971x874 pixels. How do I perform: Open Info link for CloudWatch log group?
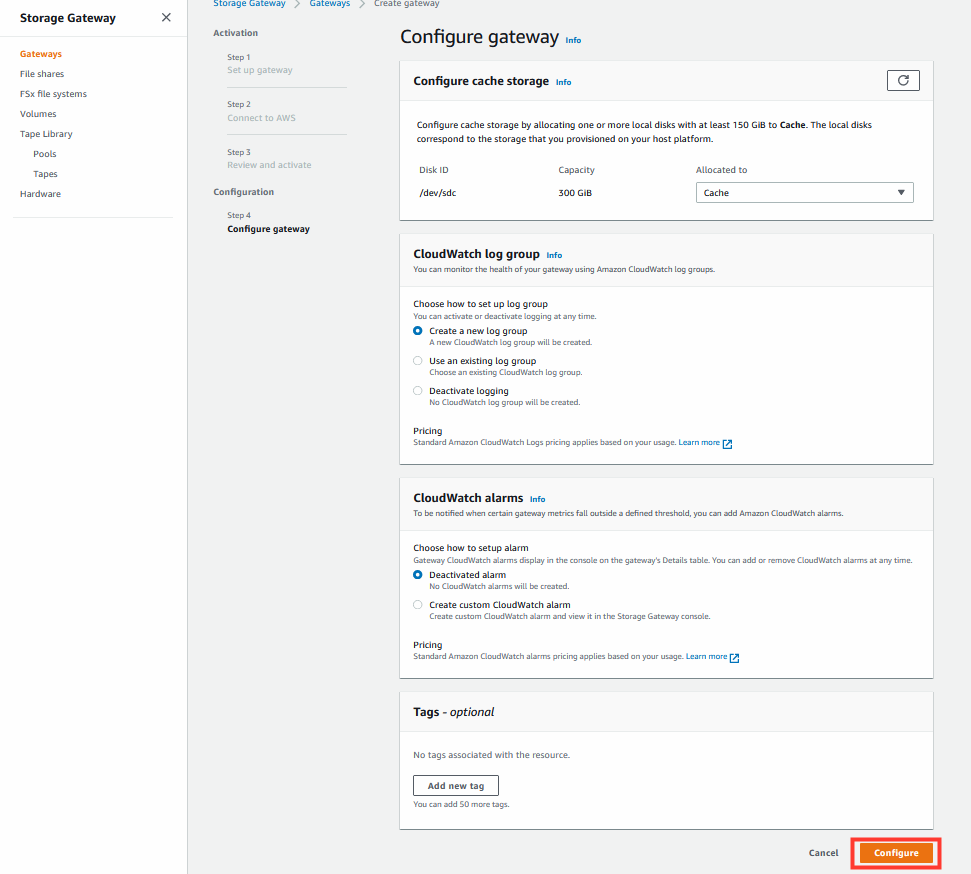pos(554,255)
